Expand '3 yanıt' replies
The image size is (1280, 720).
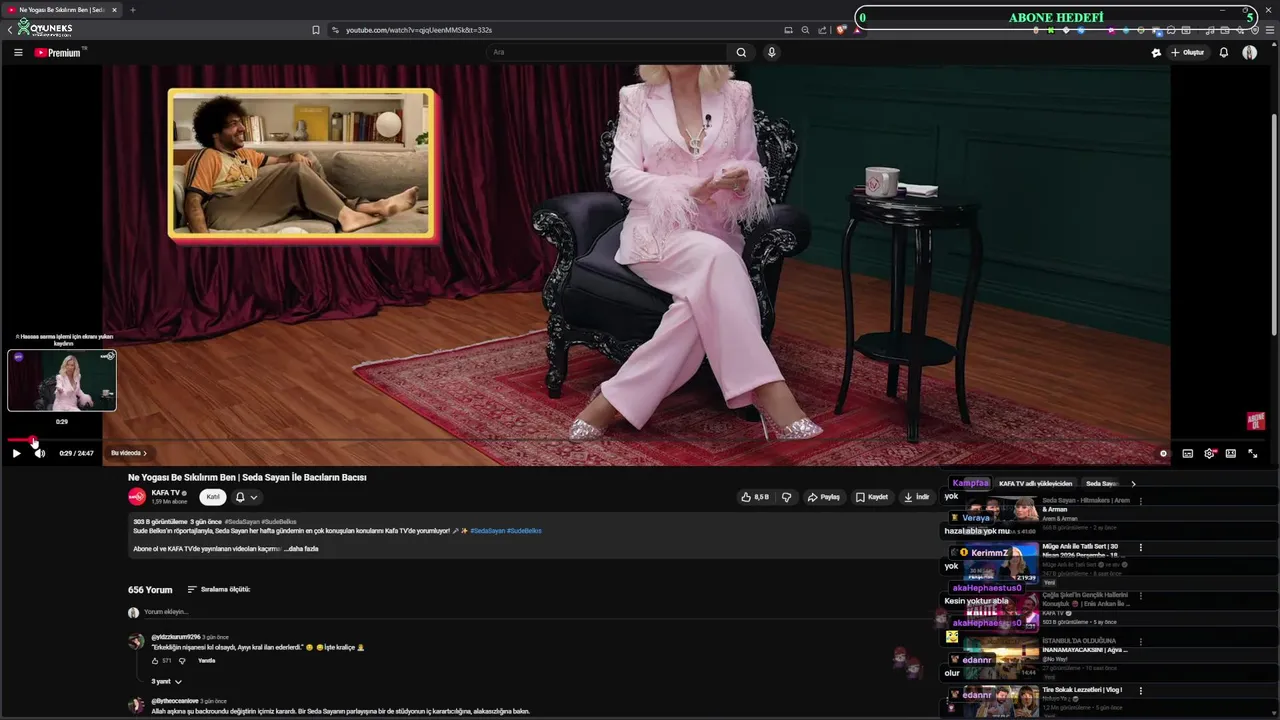pyautogui.click(x=166, y=682)
